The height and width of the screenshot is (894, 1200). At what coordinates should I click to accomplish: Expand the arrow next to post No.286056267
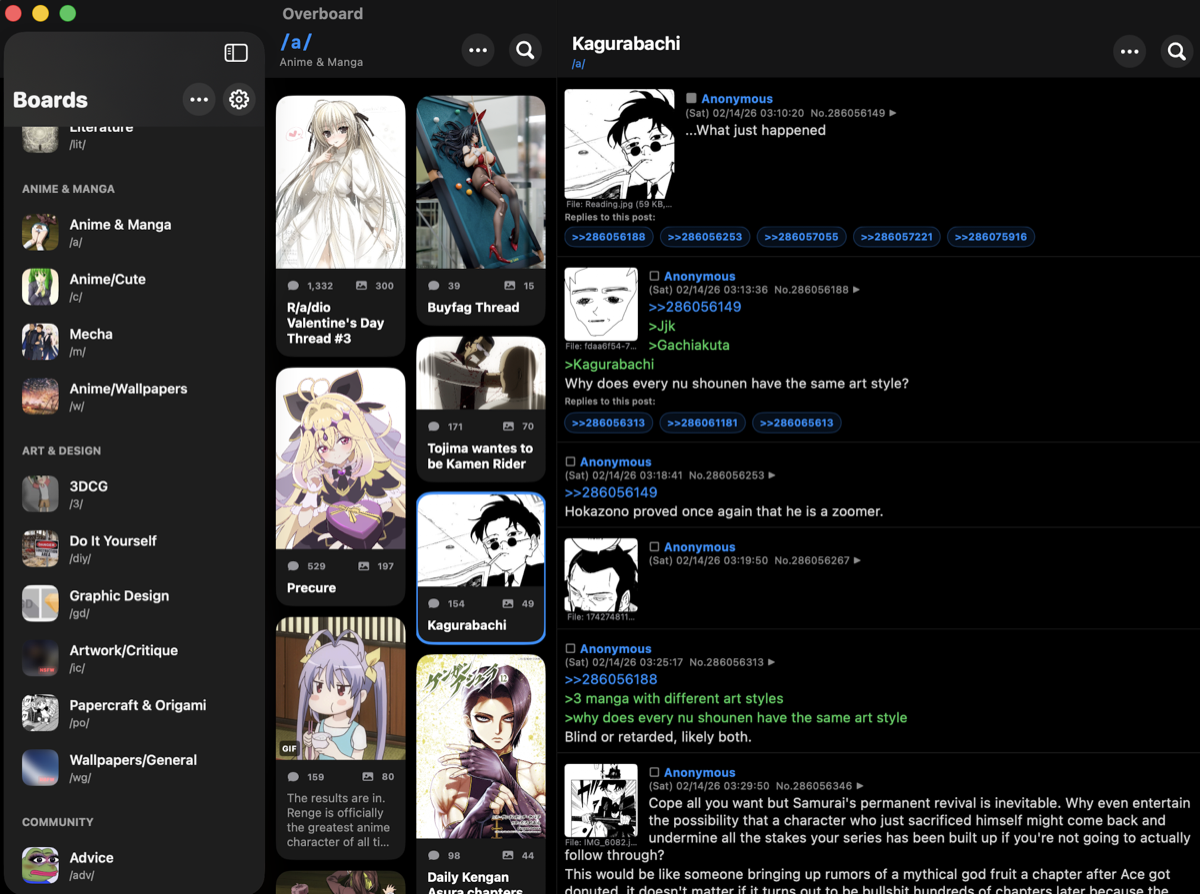point(858,560)
